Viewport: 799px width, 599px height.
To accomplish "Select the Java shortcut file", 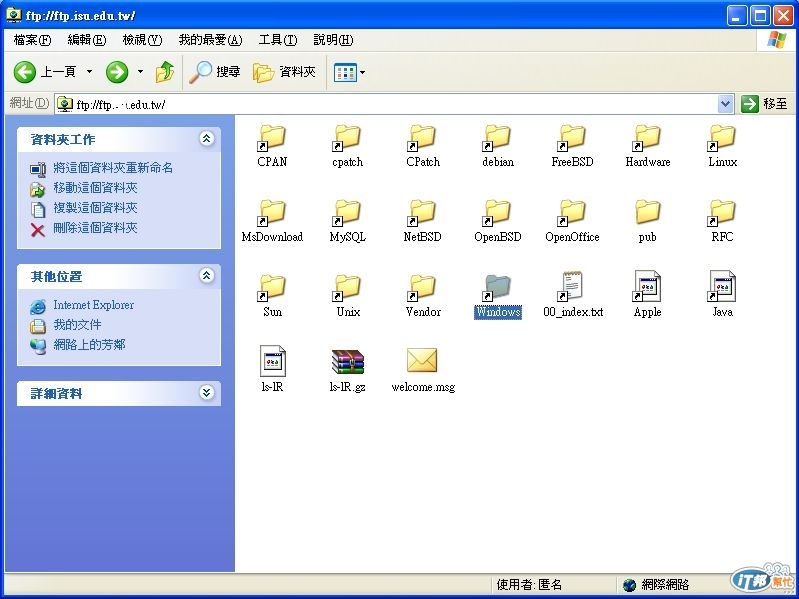I will tap(723, 296).
